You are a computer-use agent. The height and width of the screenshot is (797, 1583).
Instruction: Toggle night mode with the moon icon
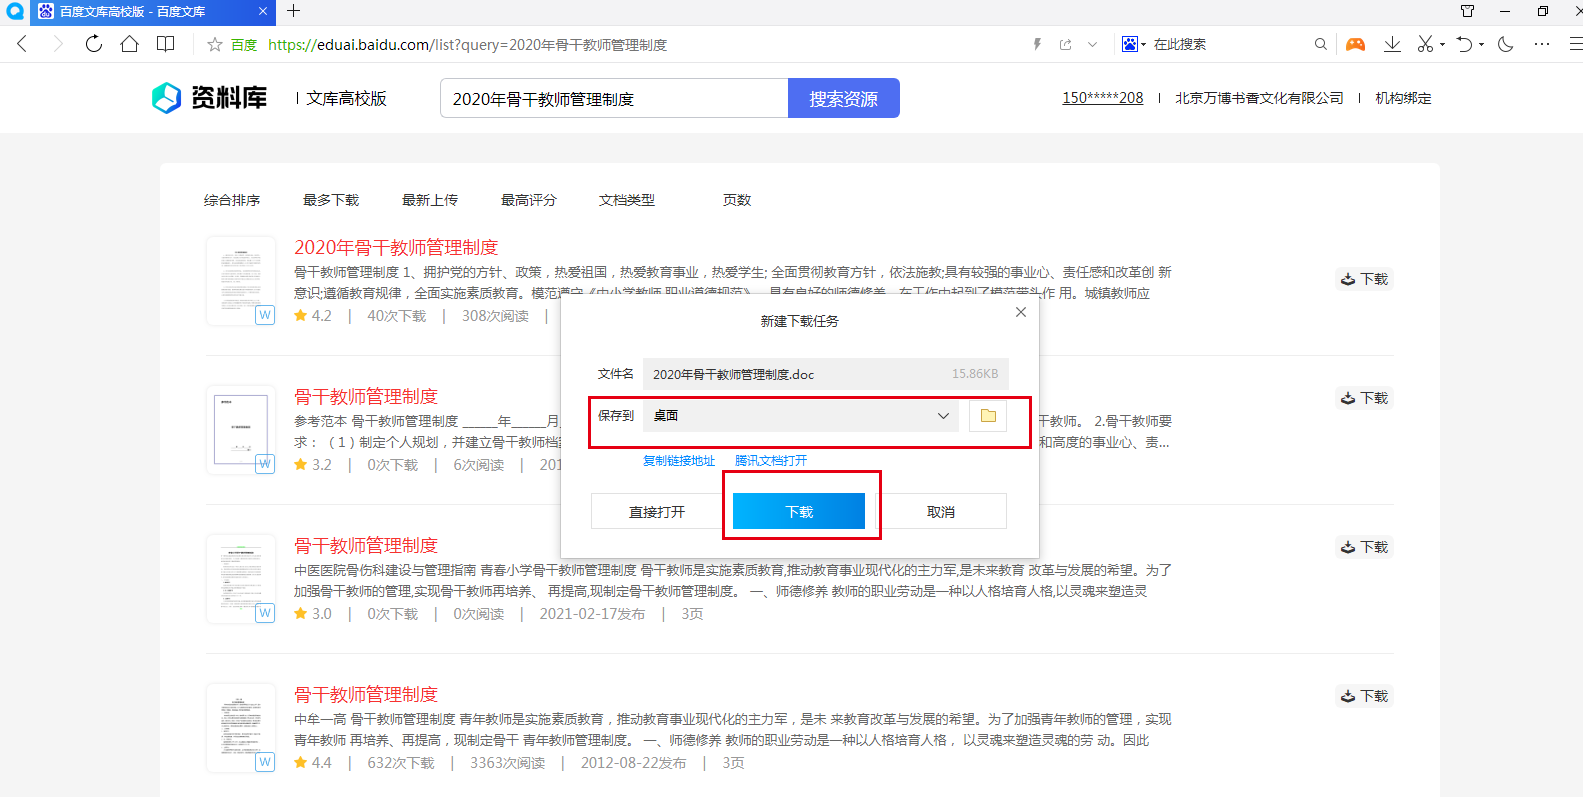(1506, 44)
